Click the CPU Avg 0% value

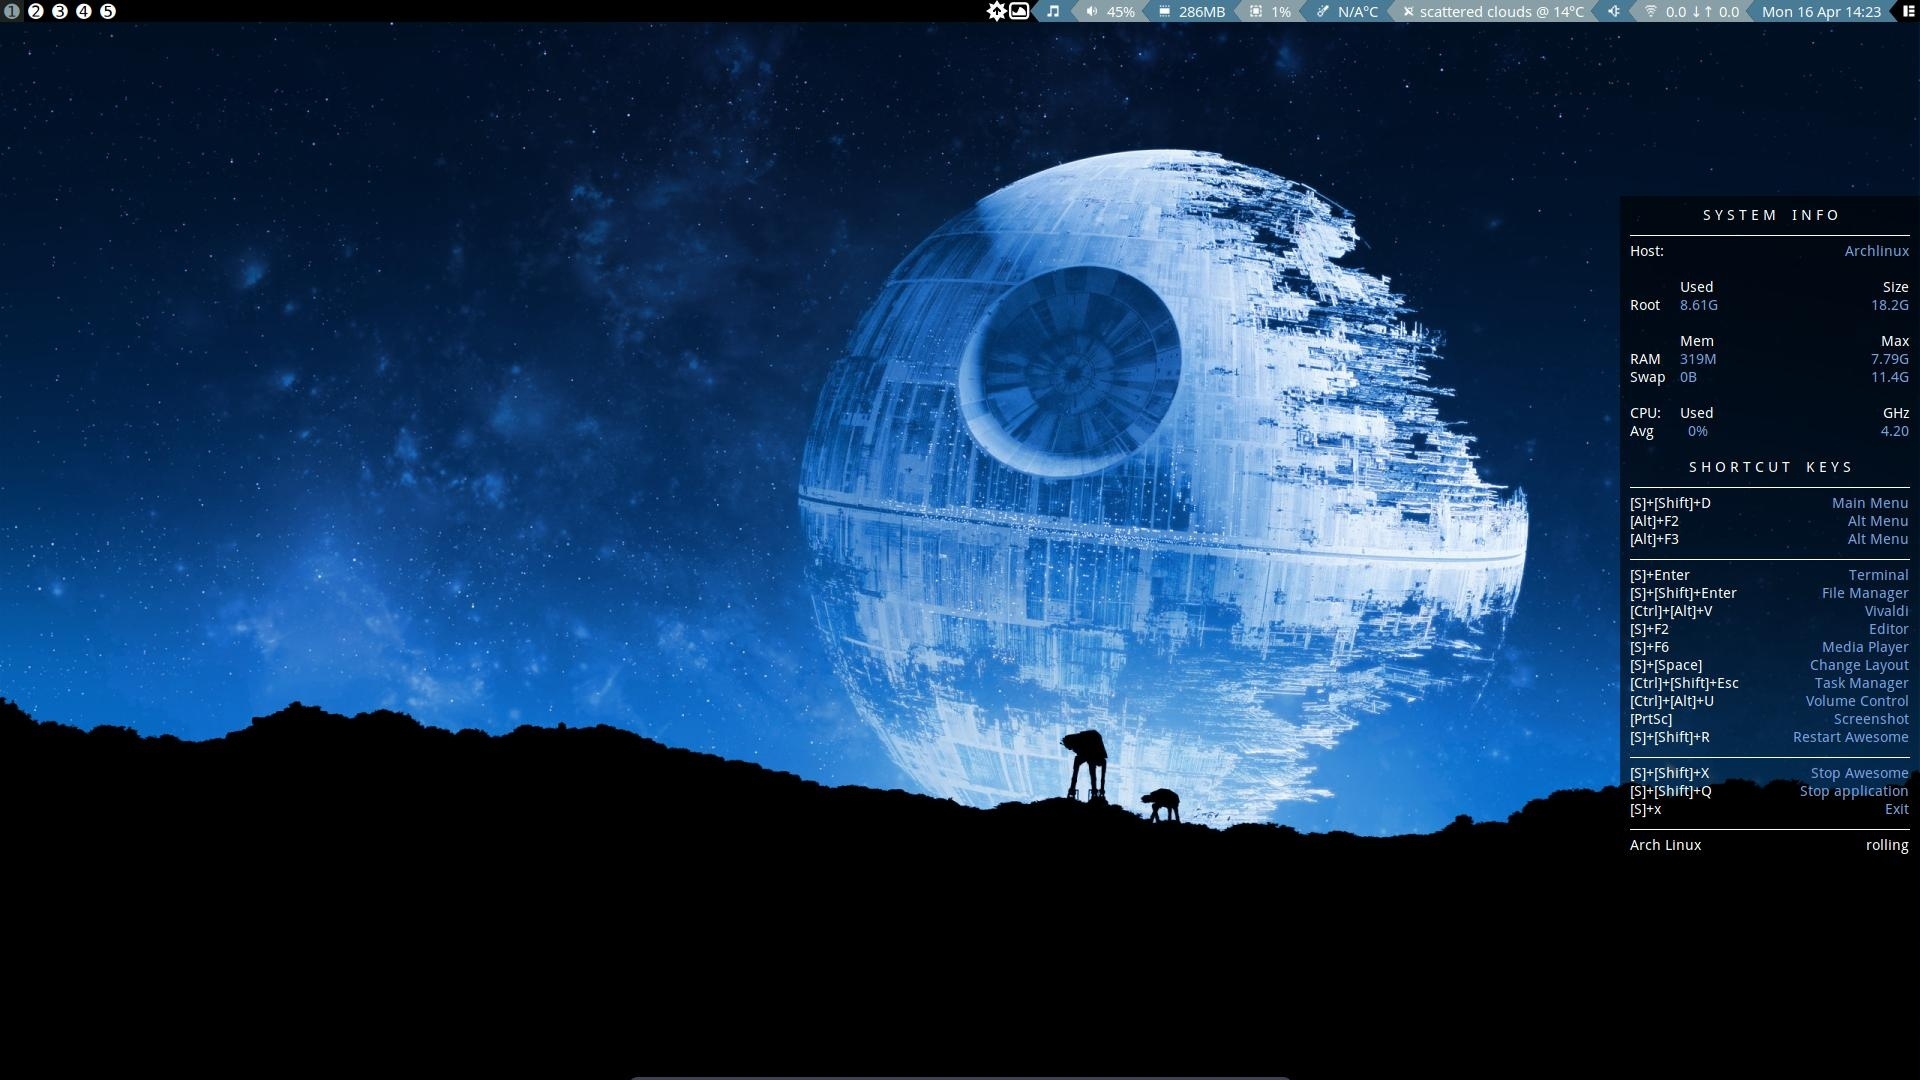1697,431
